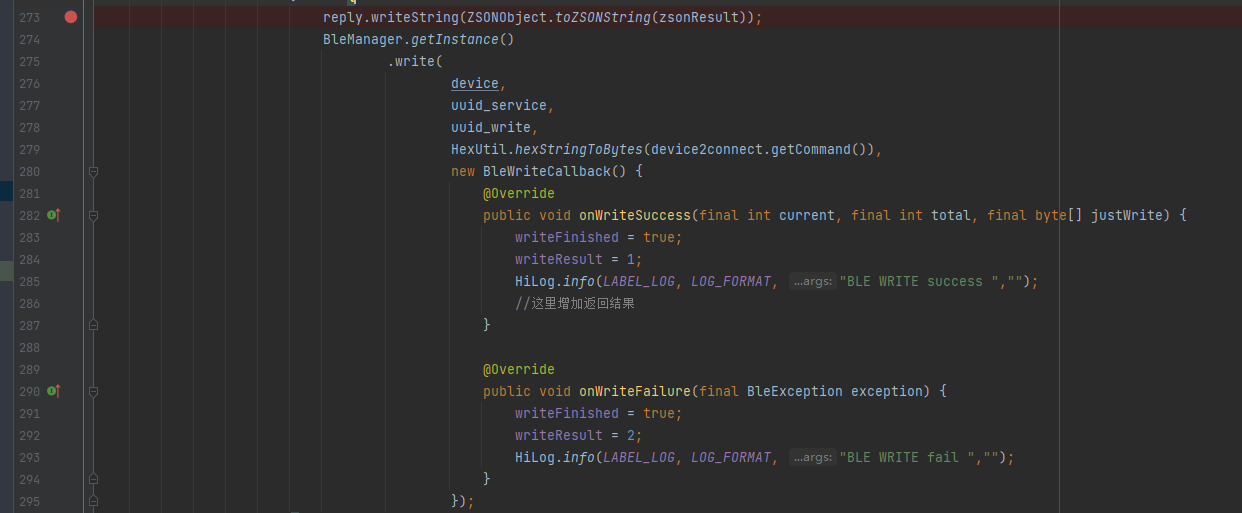Click BleWriteCallback on line 280
Viewport: 1242px width, 513px height.
547,171
